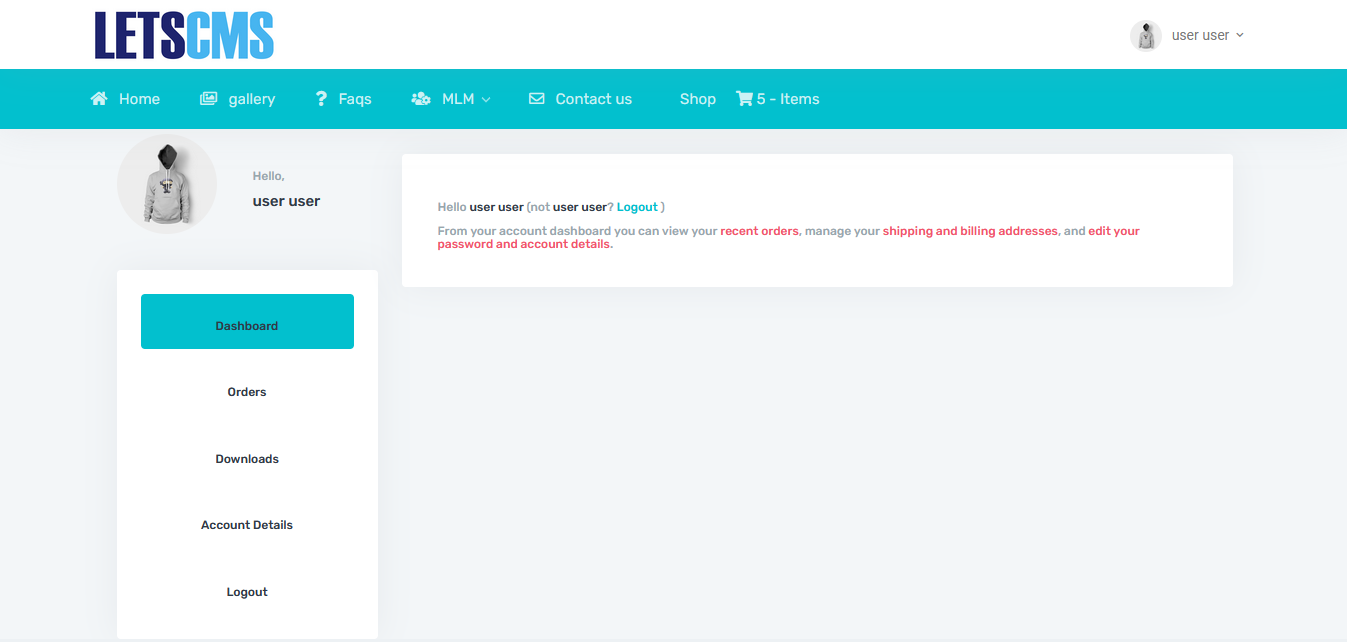
Task: Open shipping and billing addresses link
Action: click(x=969, y=231)
